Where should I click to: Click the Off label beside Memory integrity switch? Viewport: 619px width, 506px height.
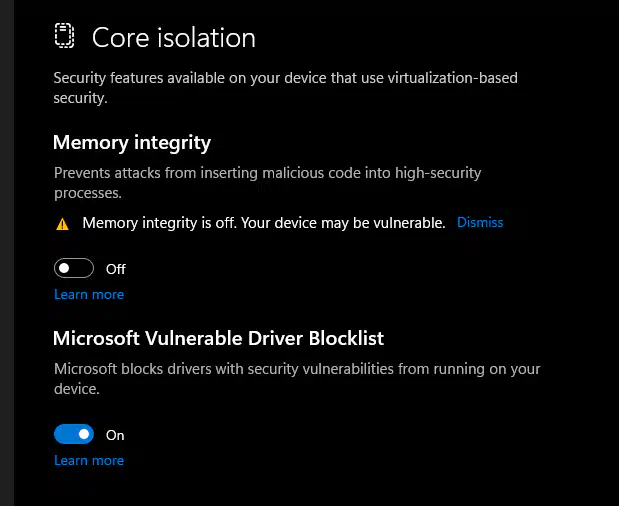pos(116,269)
